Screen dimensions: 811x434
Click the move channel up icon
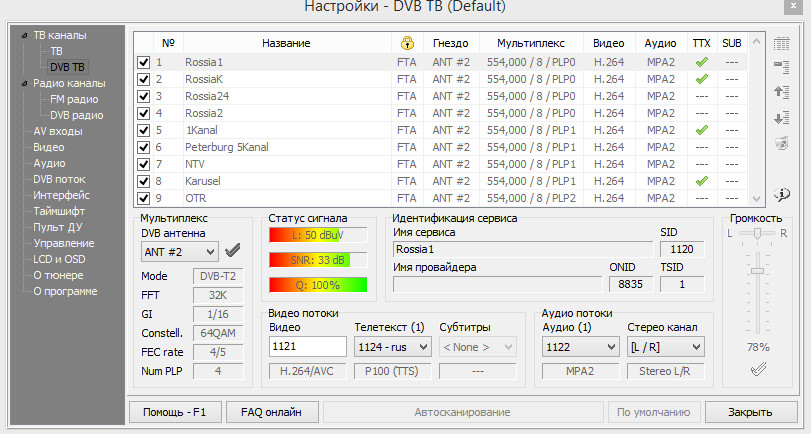pyautogui.click(x=782, y=92)
